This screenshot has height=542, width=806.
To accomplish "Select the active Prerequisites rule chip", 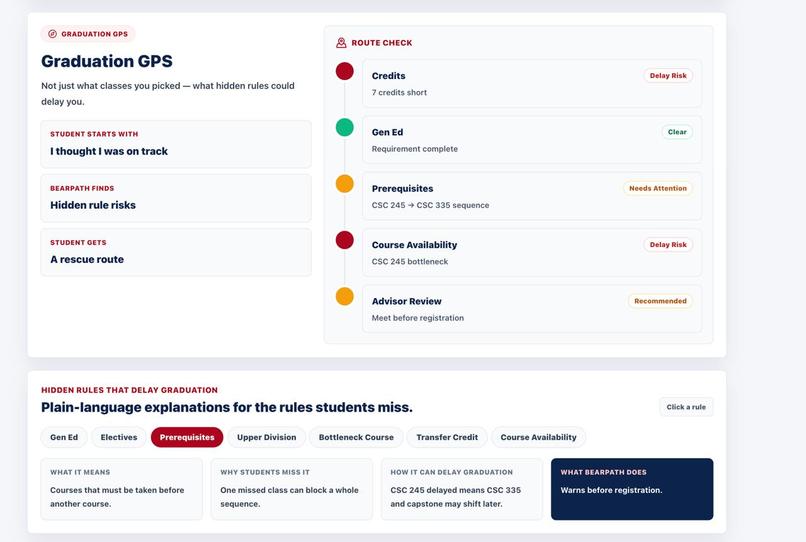I will point(187,437).
